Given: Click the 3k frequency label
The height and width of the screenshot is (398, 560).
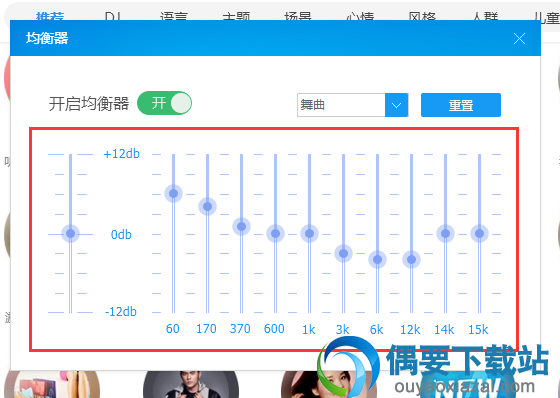Looking at the screenshot, I should tap(342, 330).
